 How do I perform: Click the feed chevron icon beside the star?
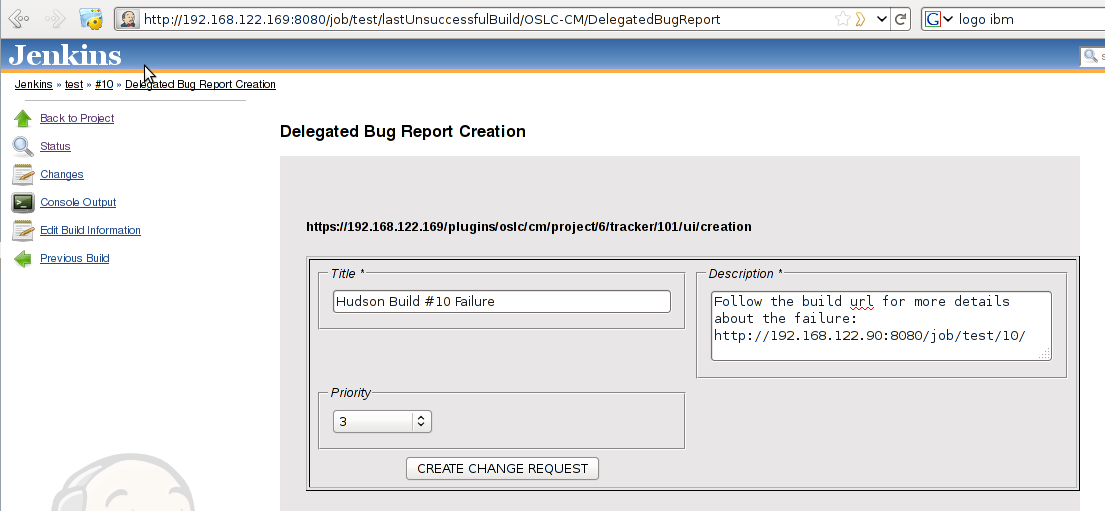point(860,19)
